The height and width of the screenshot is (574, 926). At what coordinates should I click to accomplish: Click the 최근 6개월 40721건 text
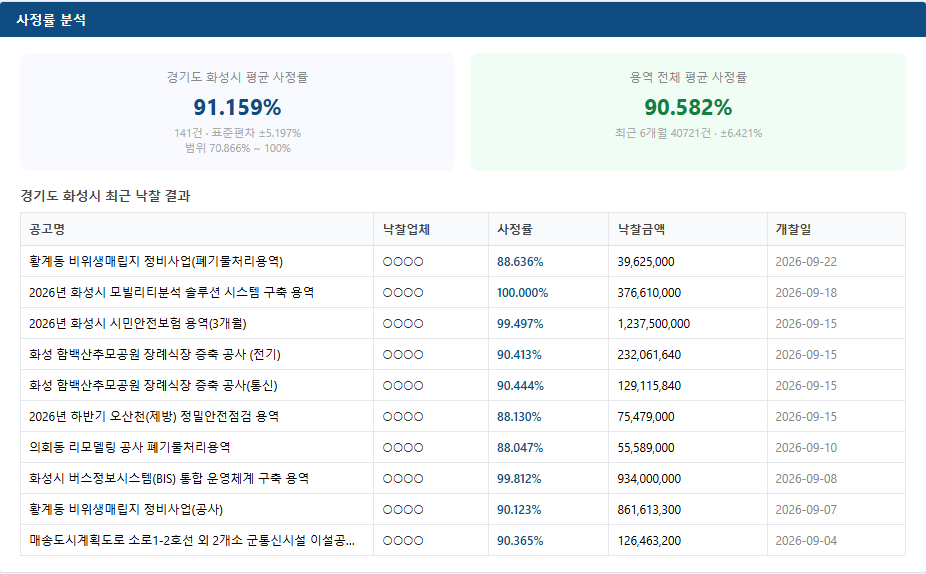coord(663,133)
